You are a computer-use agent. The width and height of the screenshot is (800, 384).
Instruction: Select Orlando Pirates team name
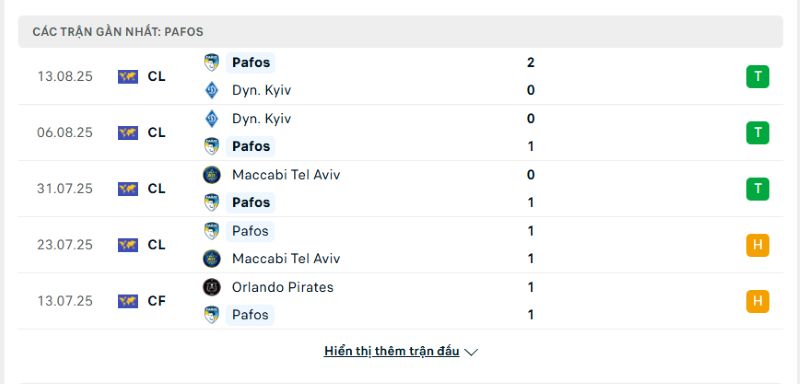pyautogui.click(x=283, y=287)
